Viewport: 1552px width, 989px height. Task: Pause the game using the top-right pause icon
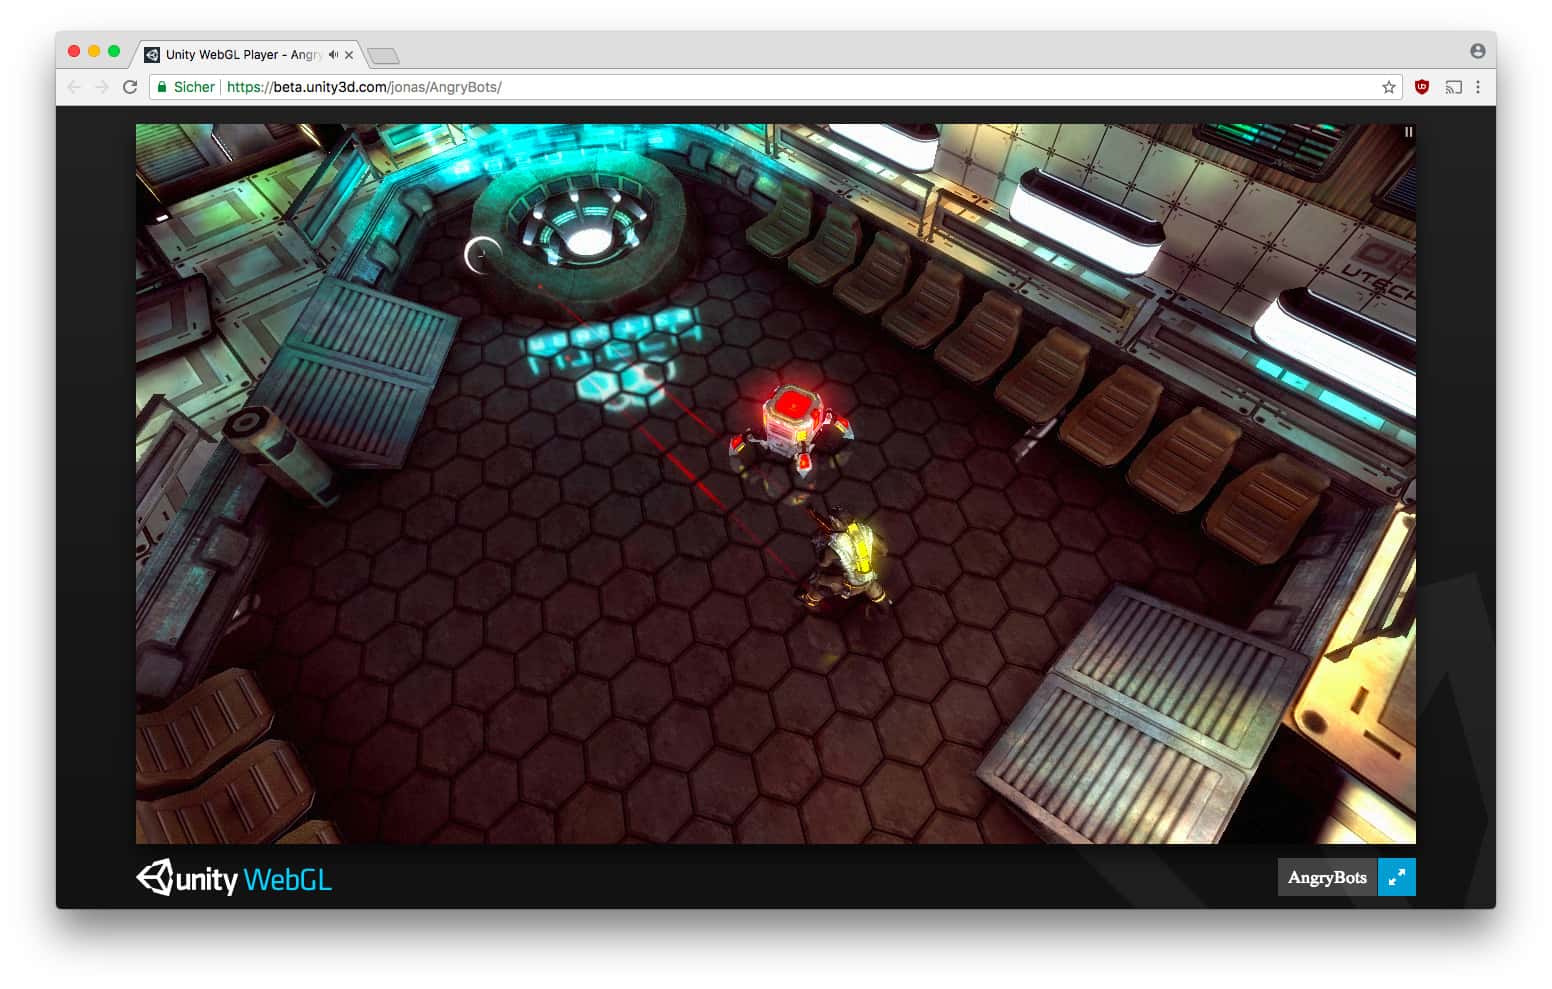(x=1408, y=132)
